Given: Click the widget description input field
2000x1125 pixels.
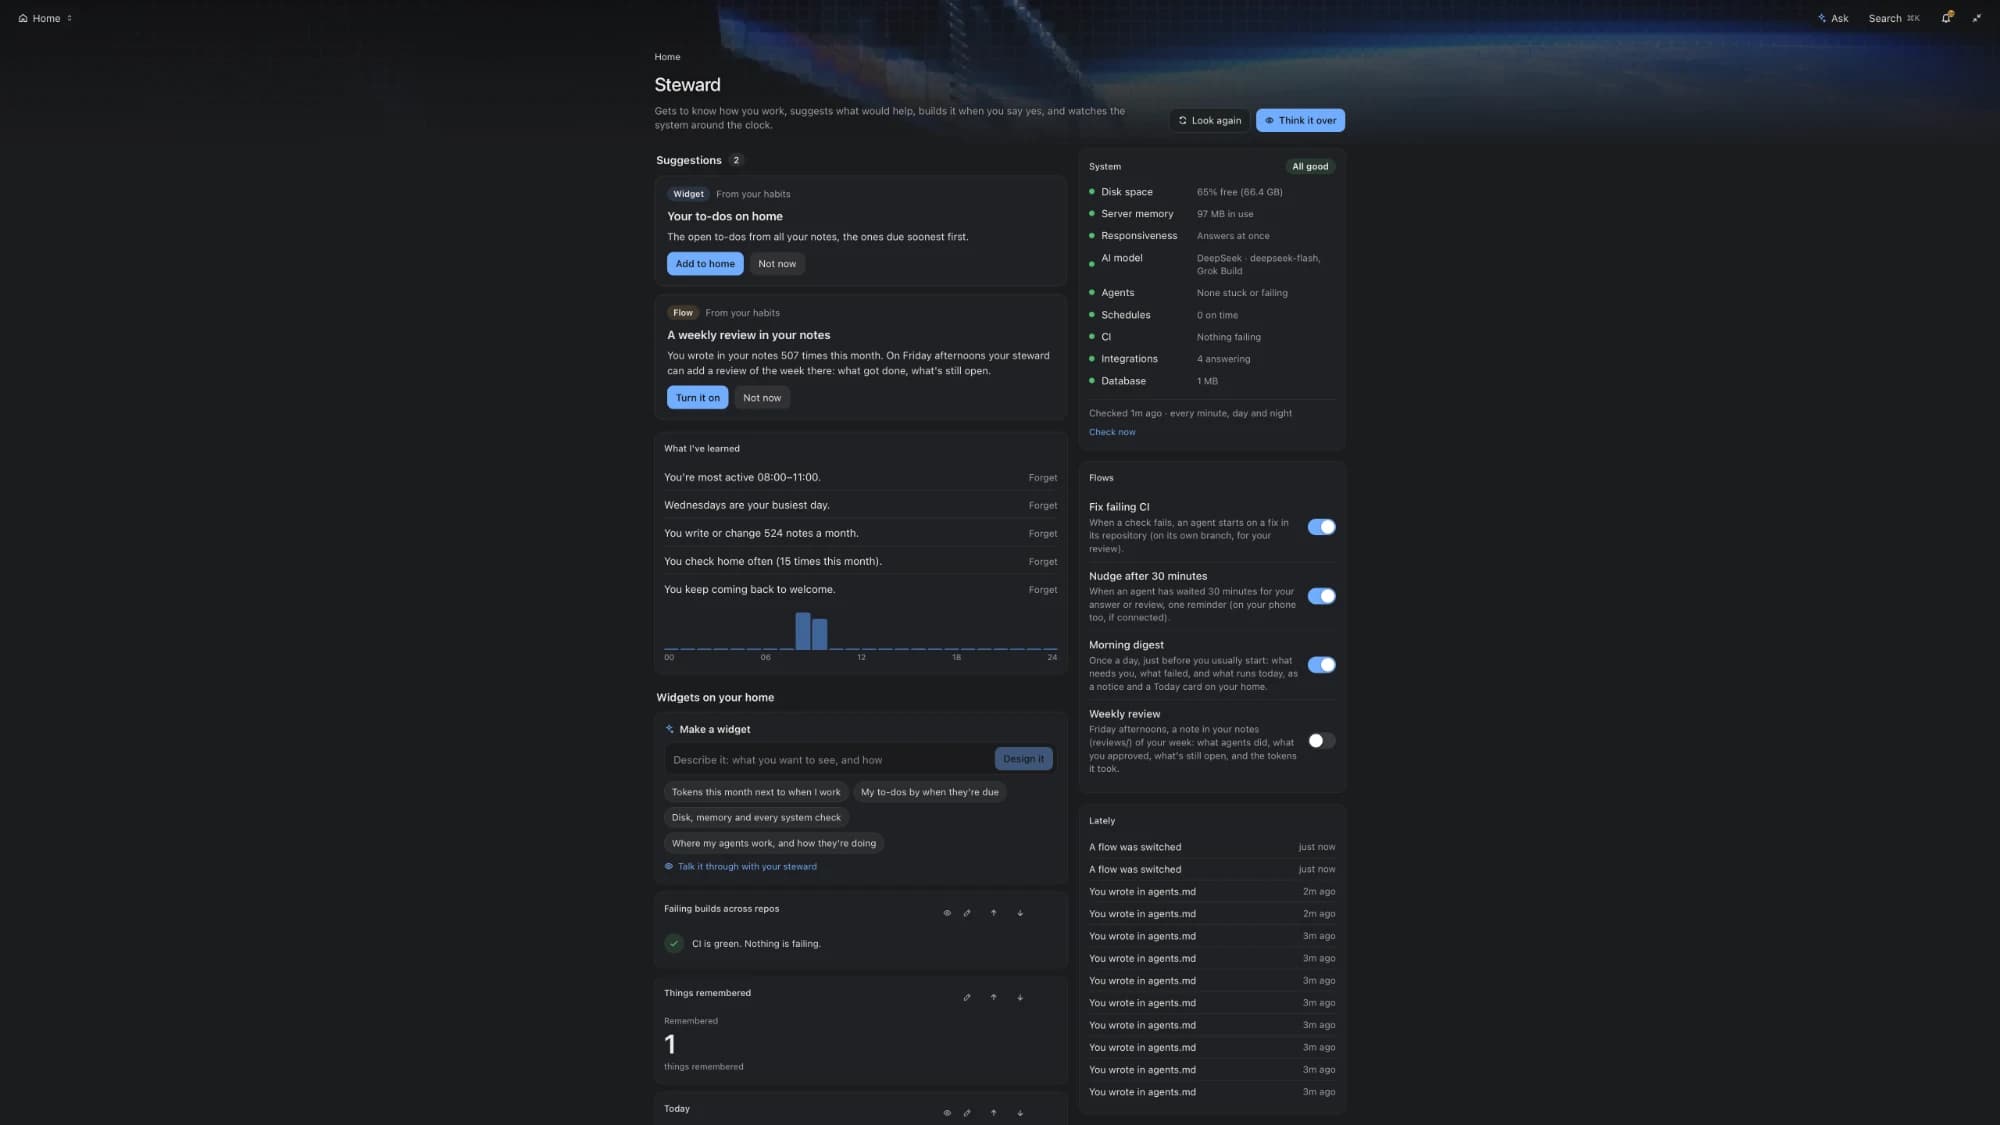Looking at the screenshot, I should coord(829,760).
